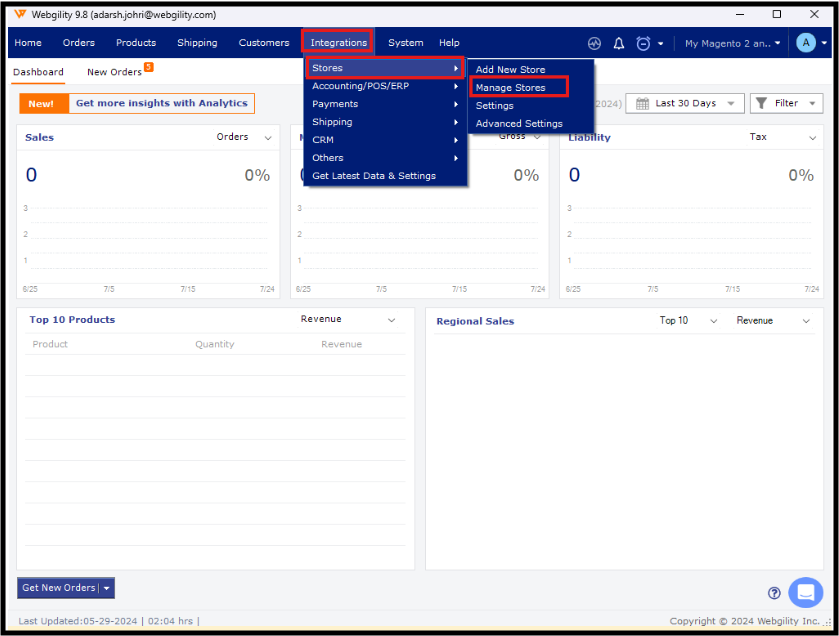Image resolution: width=839 pixels, height=636 pixels.
Task: Expand the arrow on Get New Orders button
Action: (x=106, y=588)
